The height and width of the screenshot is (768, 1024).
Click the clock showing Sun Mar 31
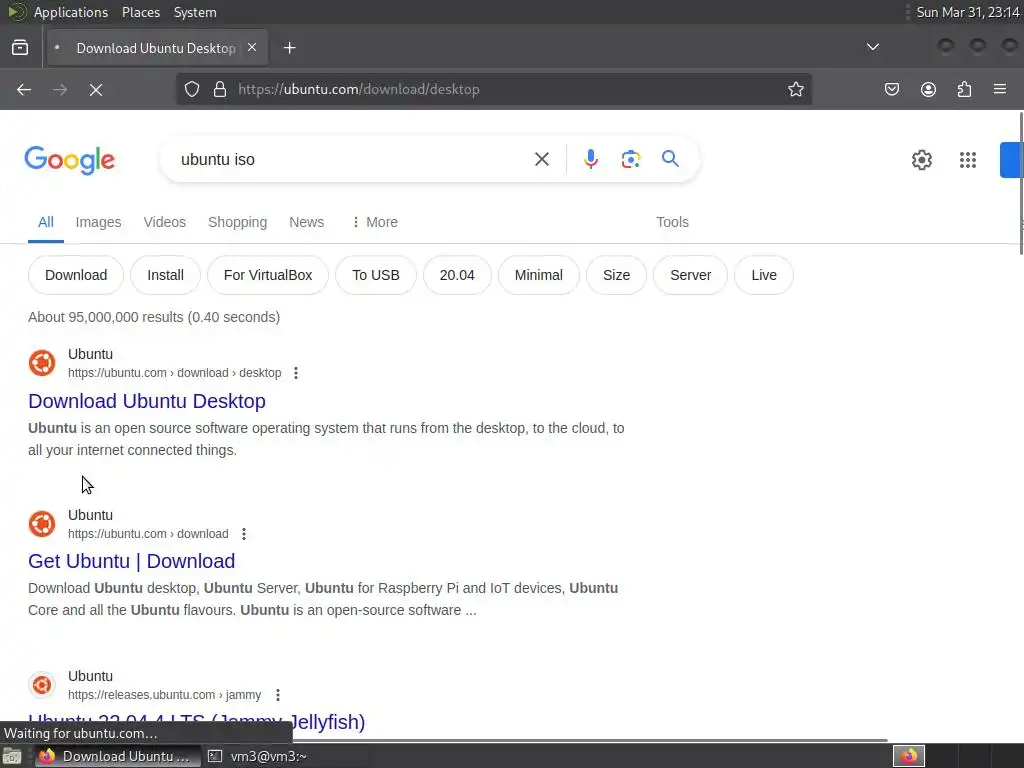pos(967,12)
